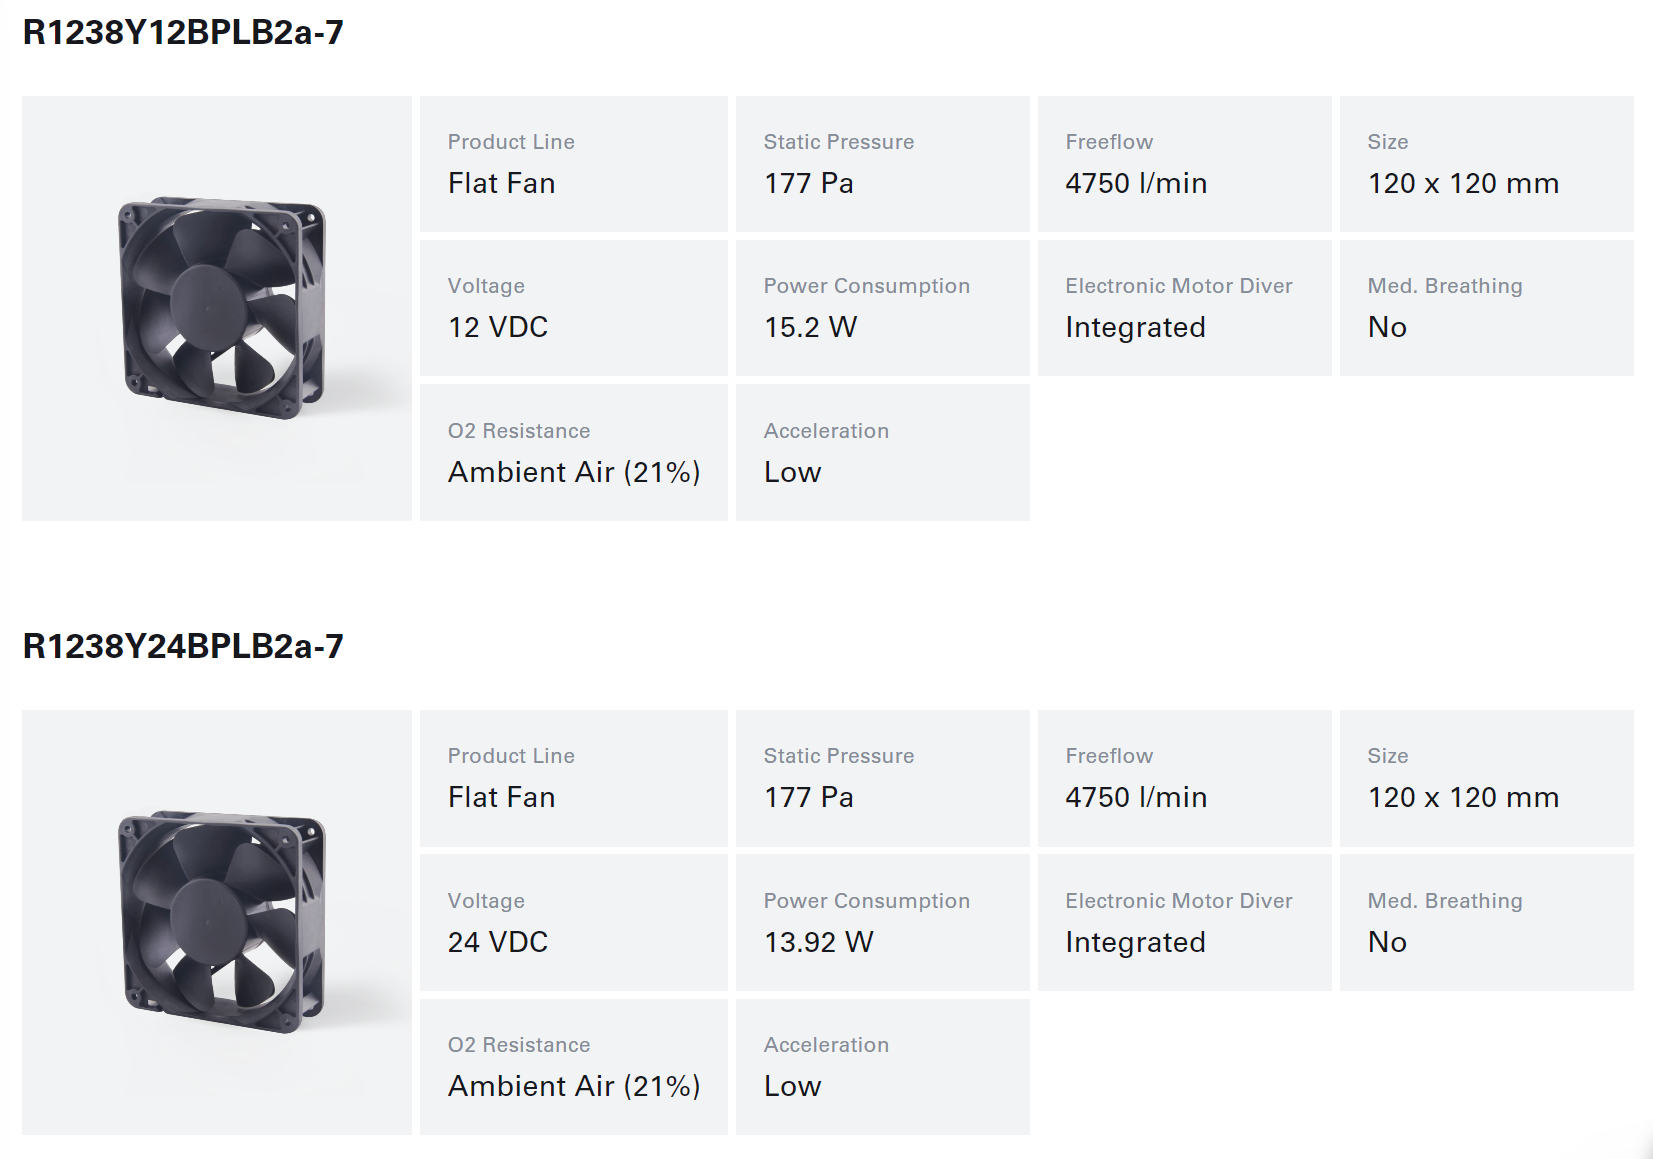
Task: Click first product's O2 Resistance Ambient Air
Action: (574, 452)
